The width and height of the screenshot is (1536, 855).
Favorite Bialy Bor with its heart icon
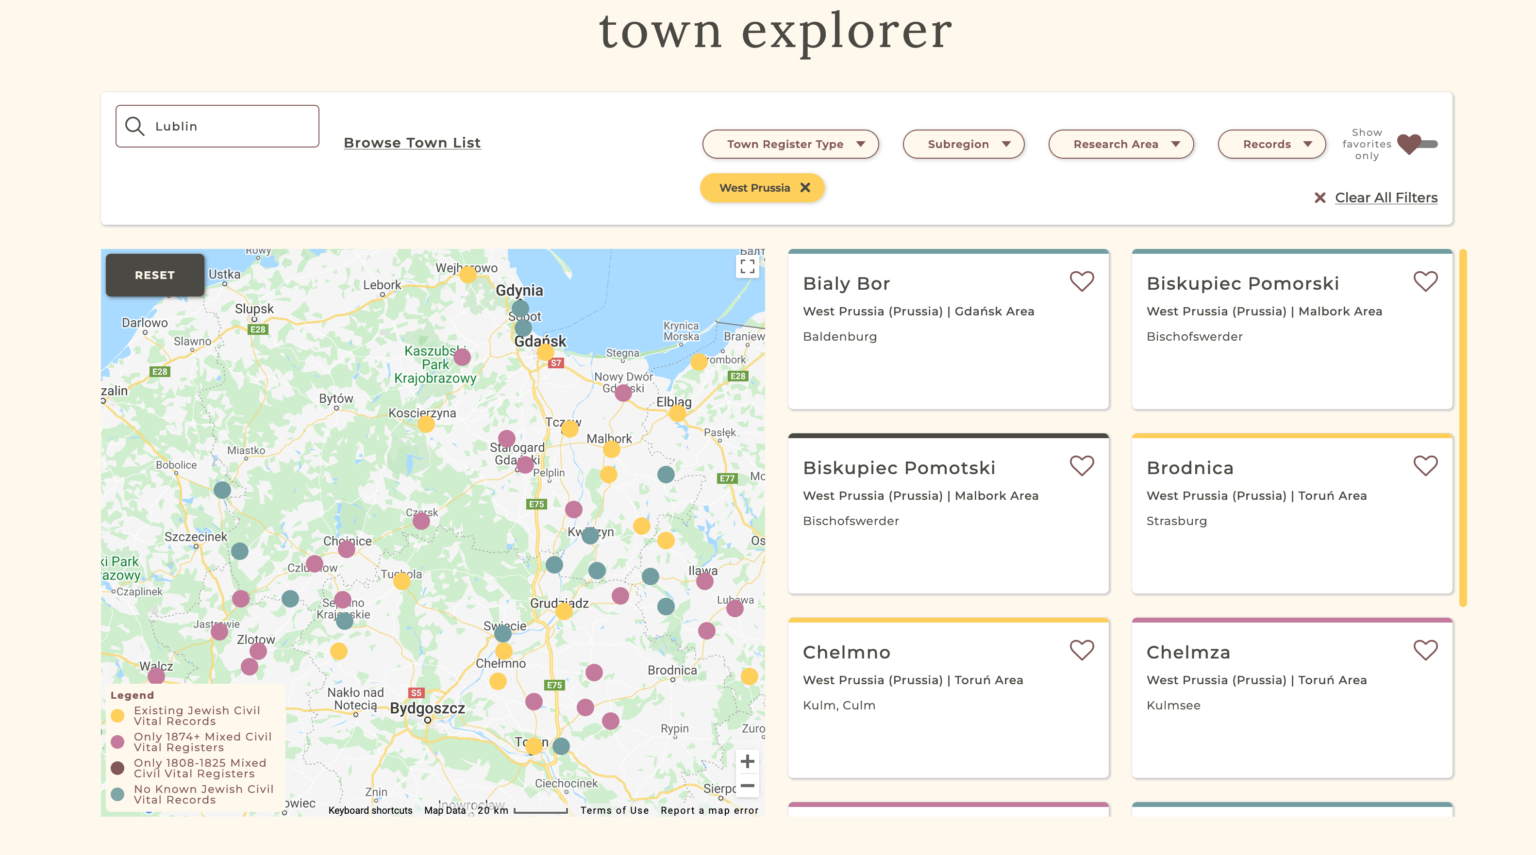tap(1082, 281)
